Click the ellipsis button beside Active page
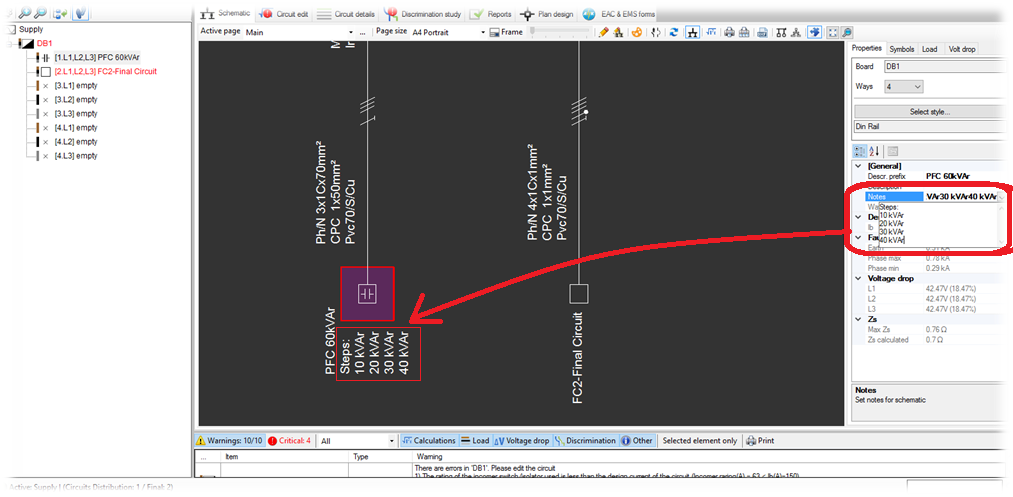The image size is (1013, 497). click(x=362, y=32)
